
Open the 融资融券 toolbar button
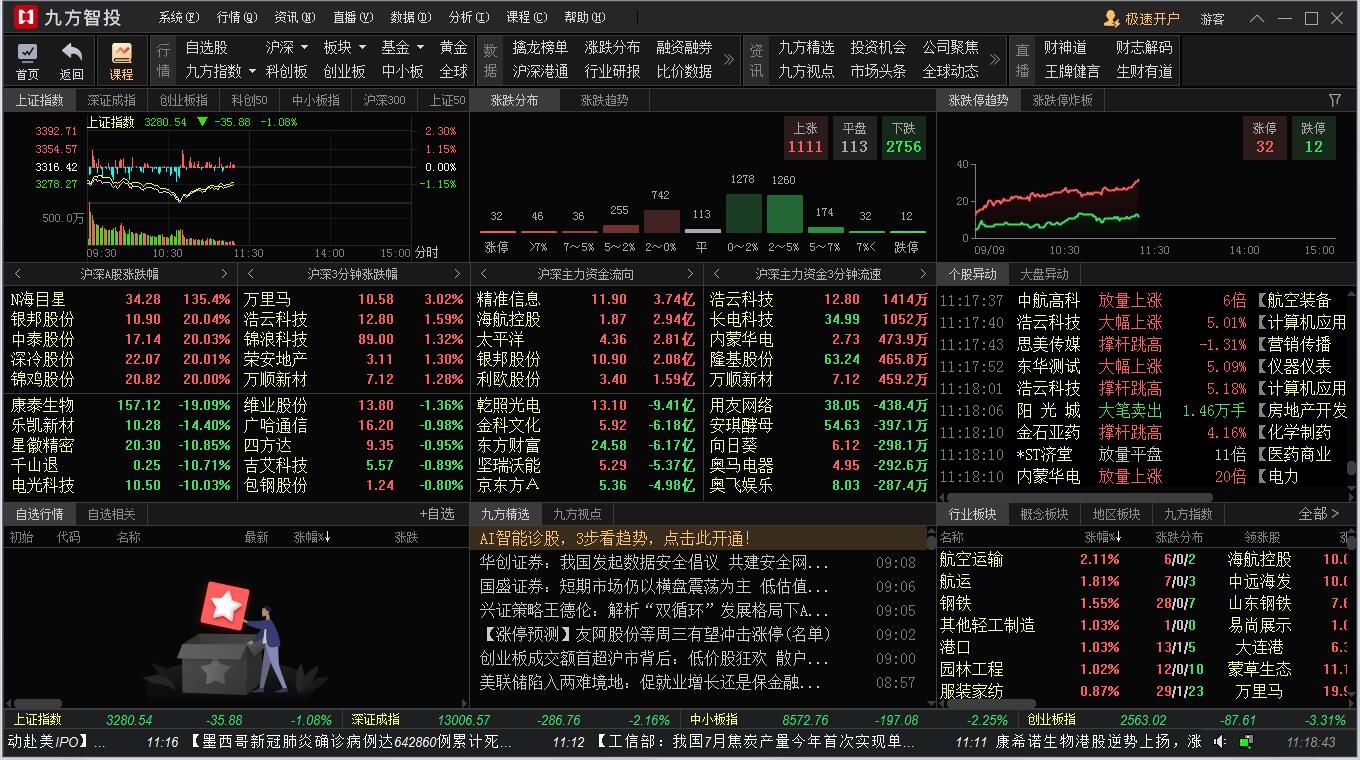click(x=684, y=47)
